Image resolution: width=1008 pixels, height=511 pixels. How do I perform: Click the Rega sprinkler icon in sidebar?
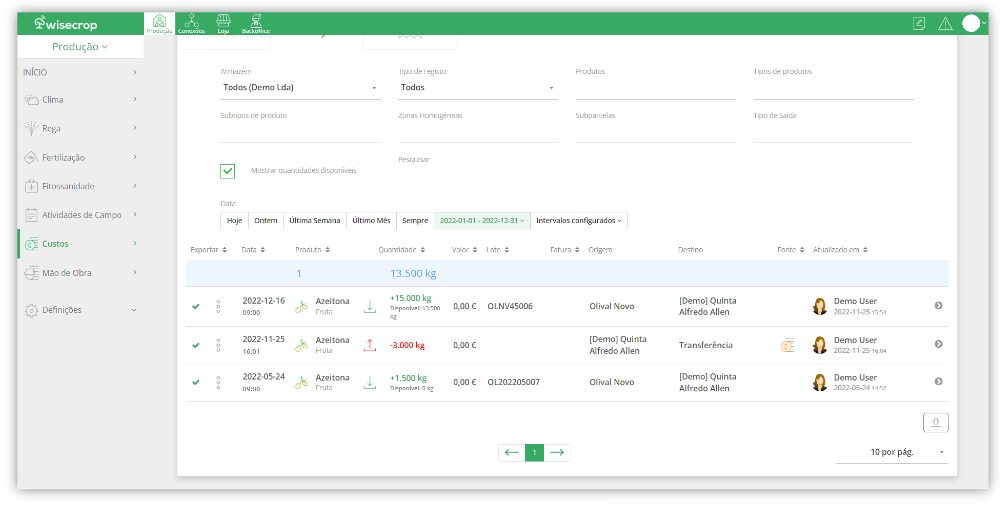(x=31, y=128)
